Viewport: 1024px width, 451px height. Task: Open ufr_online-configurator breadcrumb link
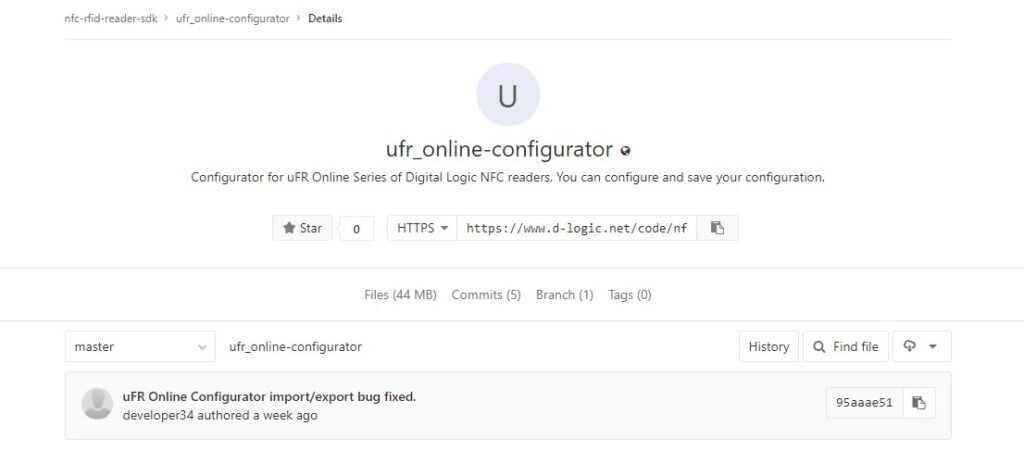(232, 18)
